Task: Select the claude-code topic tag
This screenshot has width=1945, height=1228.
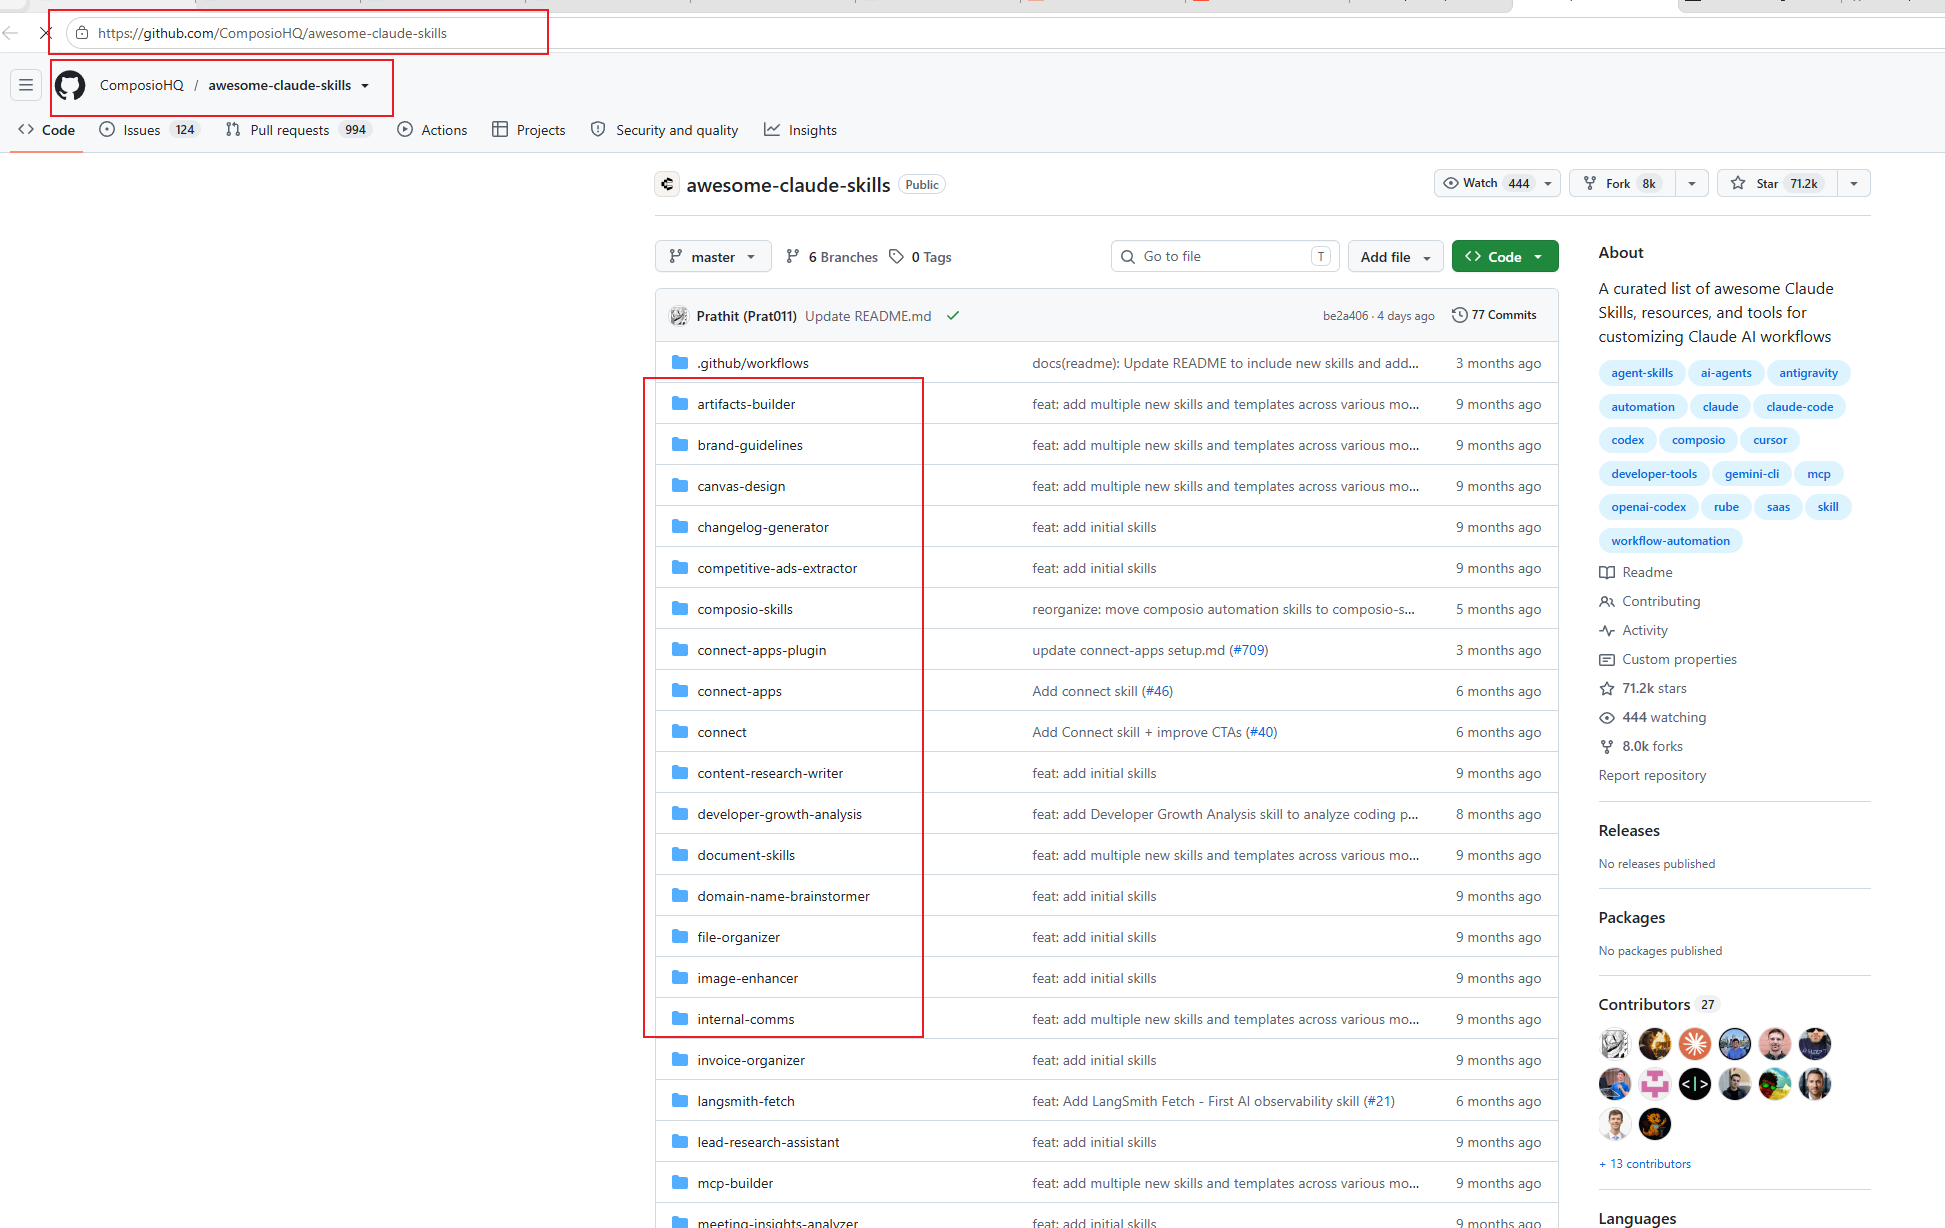Action: tap(1800, 407)
